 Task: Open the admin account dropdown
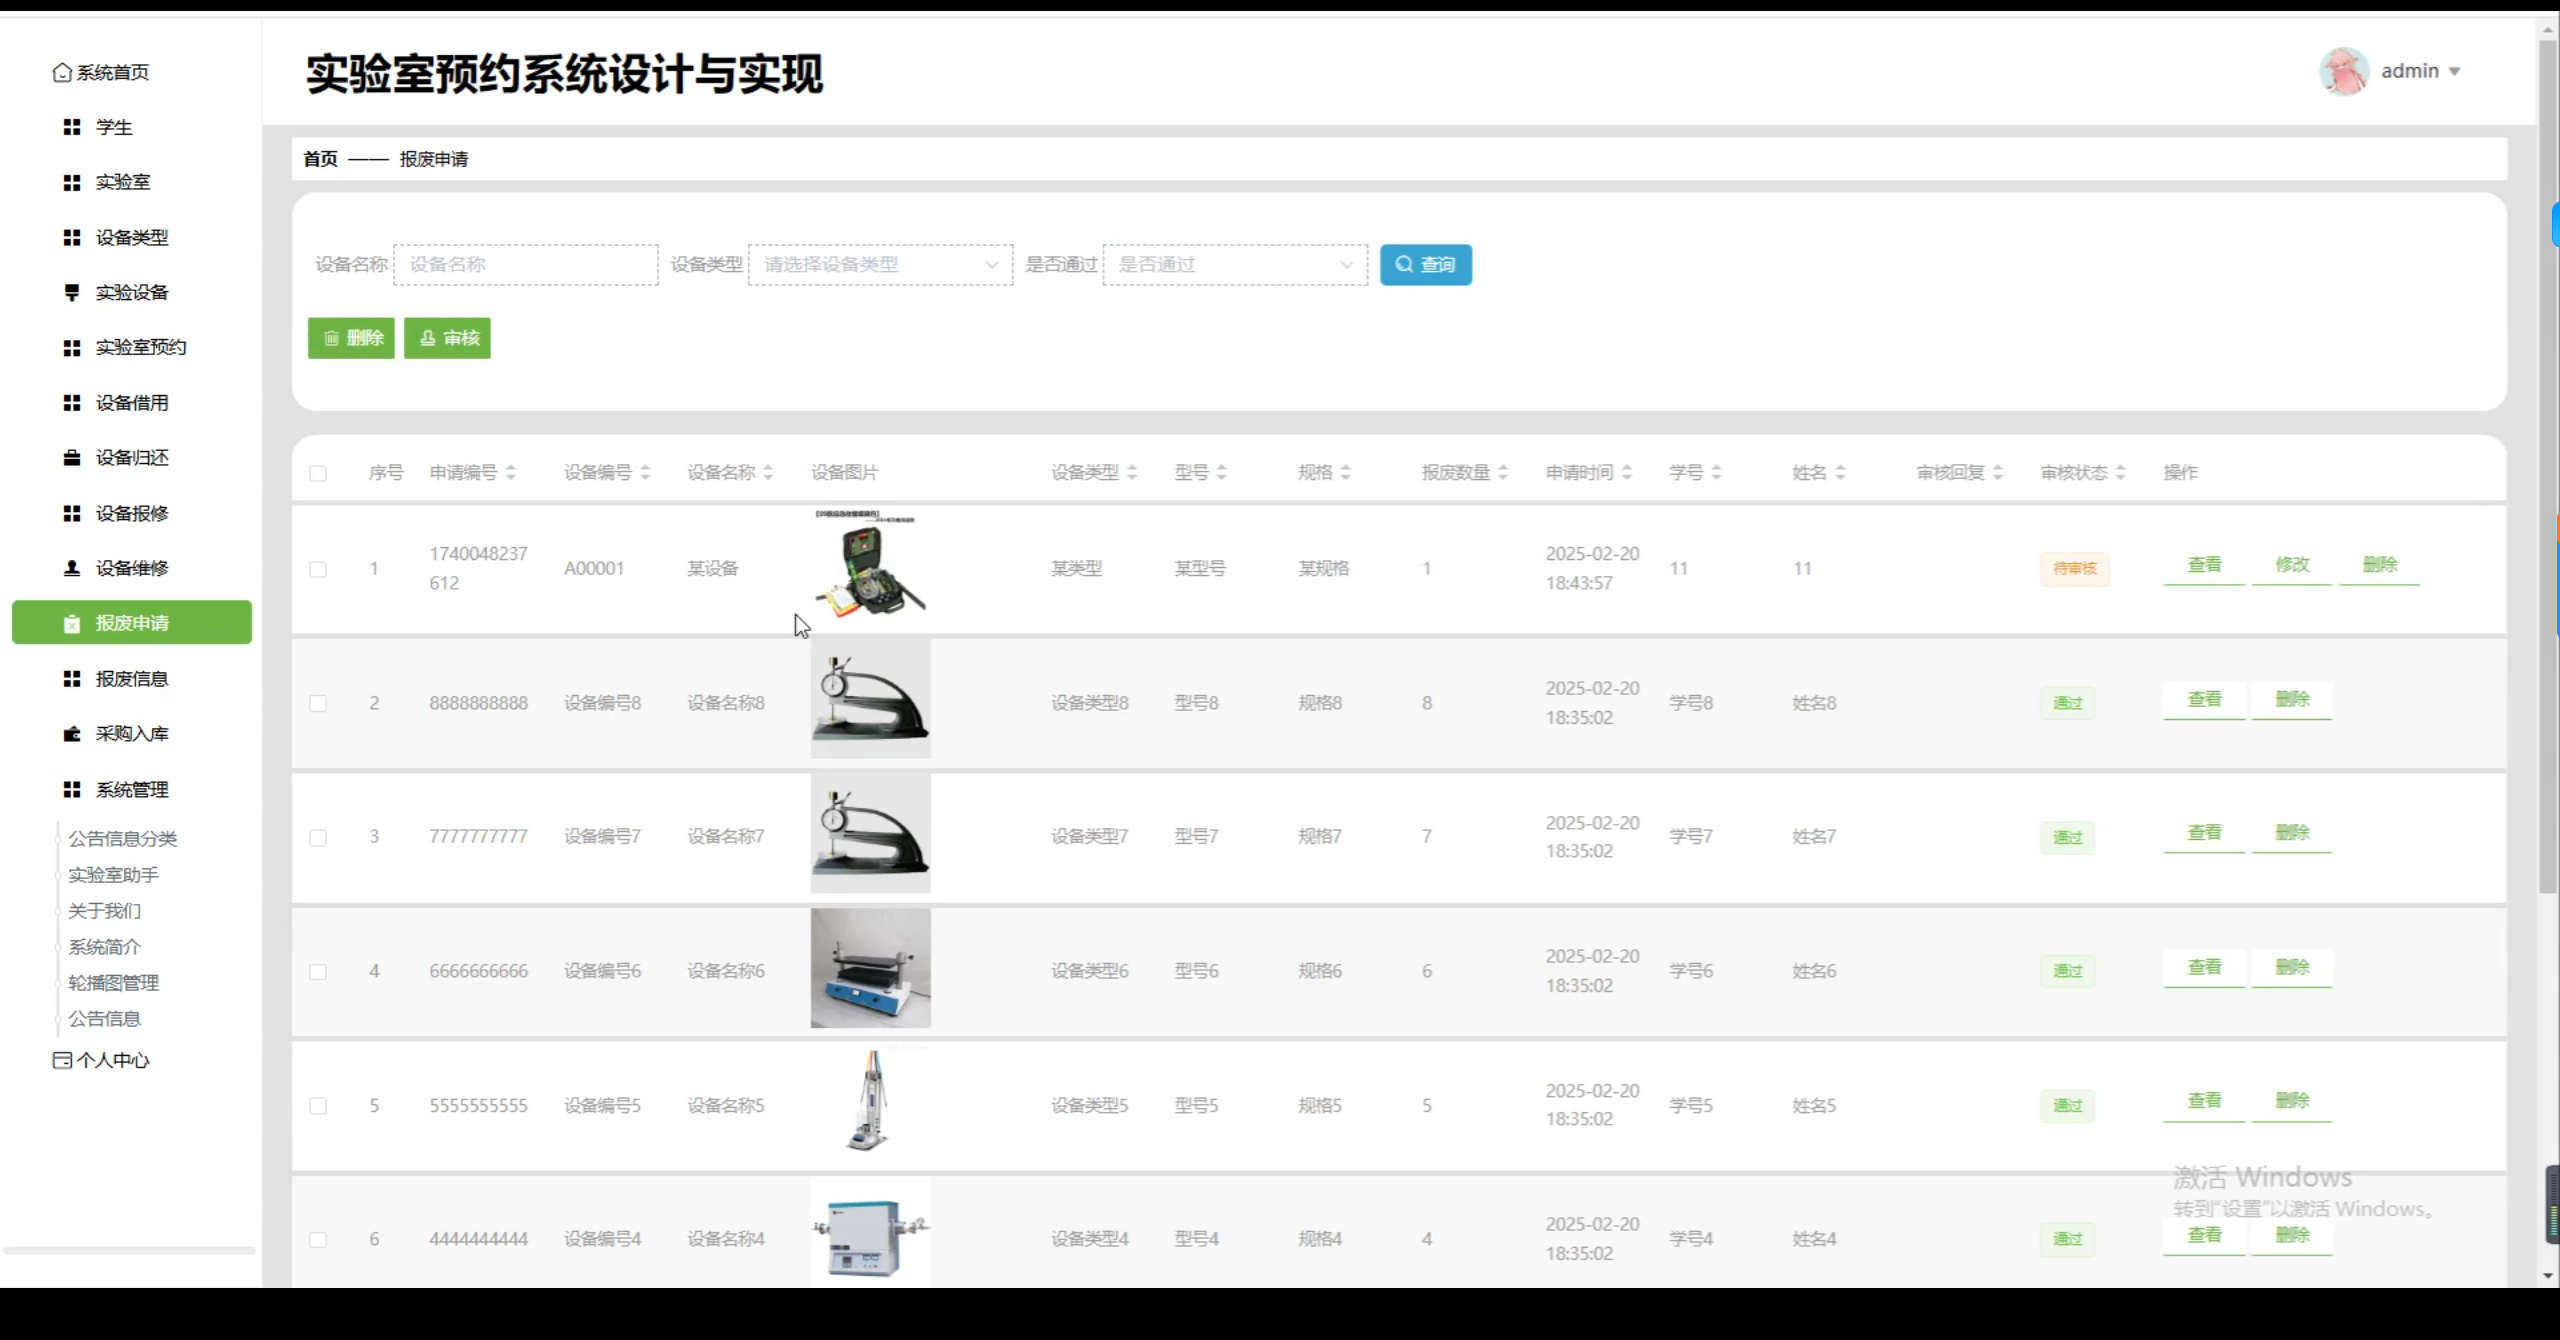click(x=2420, y=70)
